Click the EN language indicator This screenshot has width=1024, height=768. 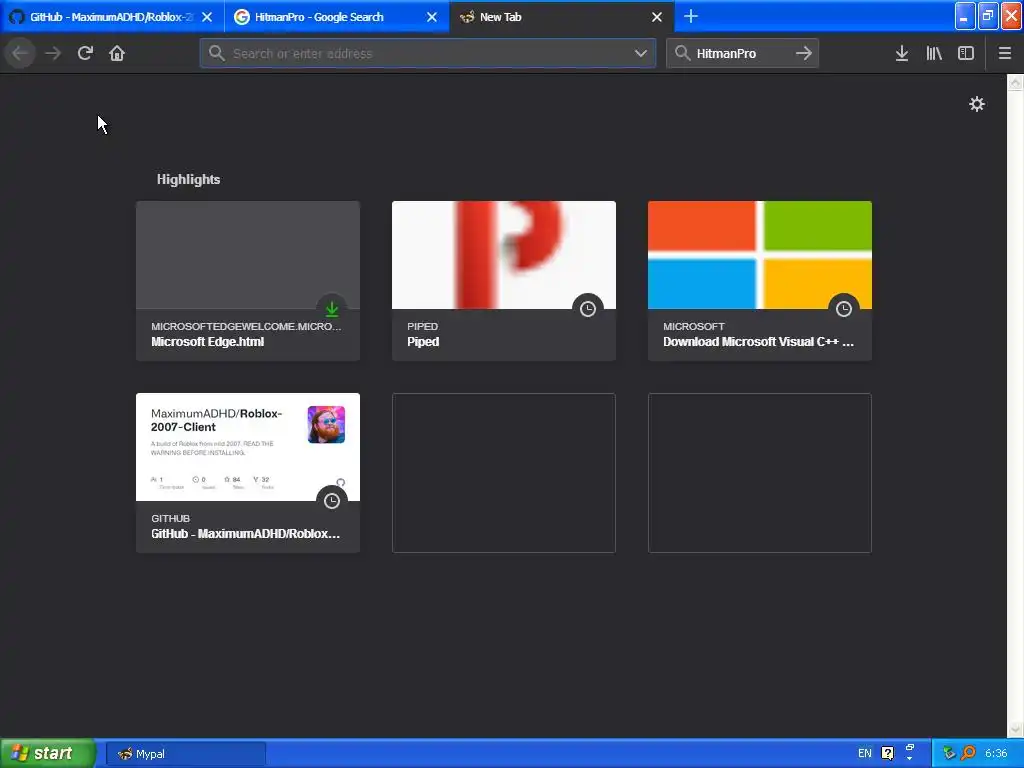pyautogui.click(x=865, y=754)
